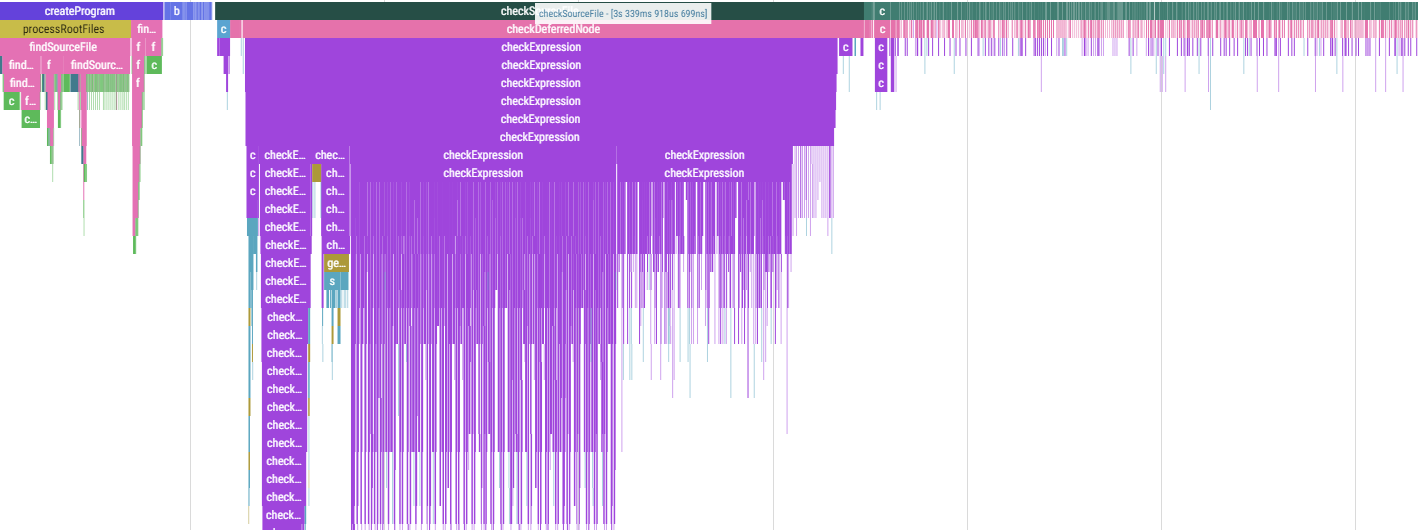Click the lowest green 'c...' block under createProgram
Screen dimensions: 1418x530
30,119
